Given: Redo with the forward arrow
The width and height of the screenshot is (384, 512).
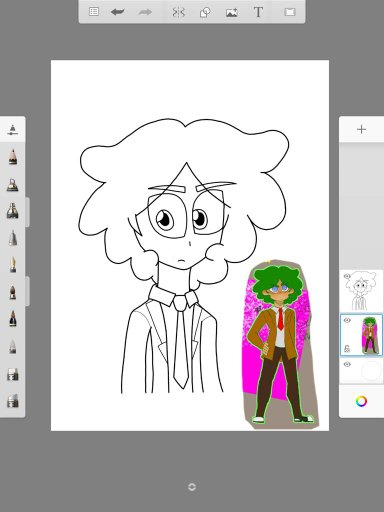Looking at the screenshot, I should [145, 12].
